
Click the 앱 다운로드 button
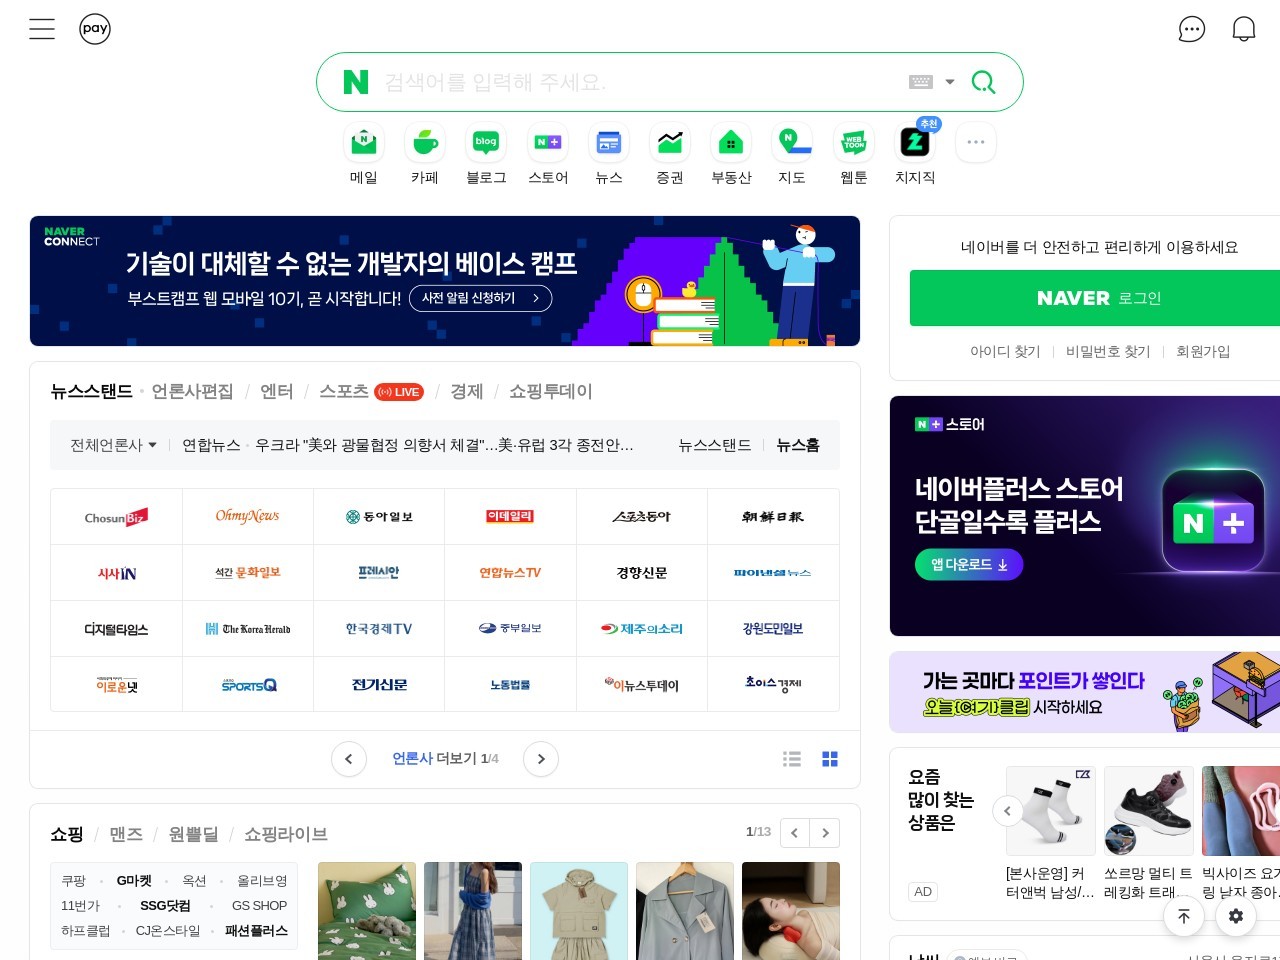tap(969, 565)
